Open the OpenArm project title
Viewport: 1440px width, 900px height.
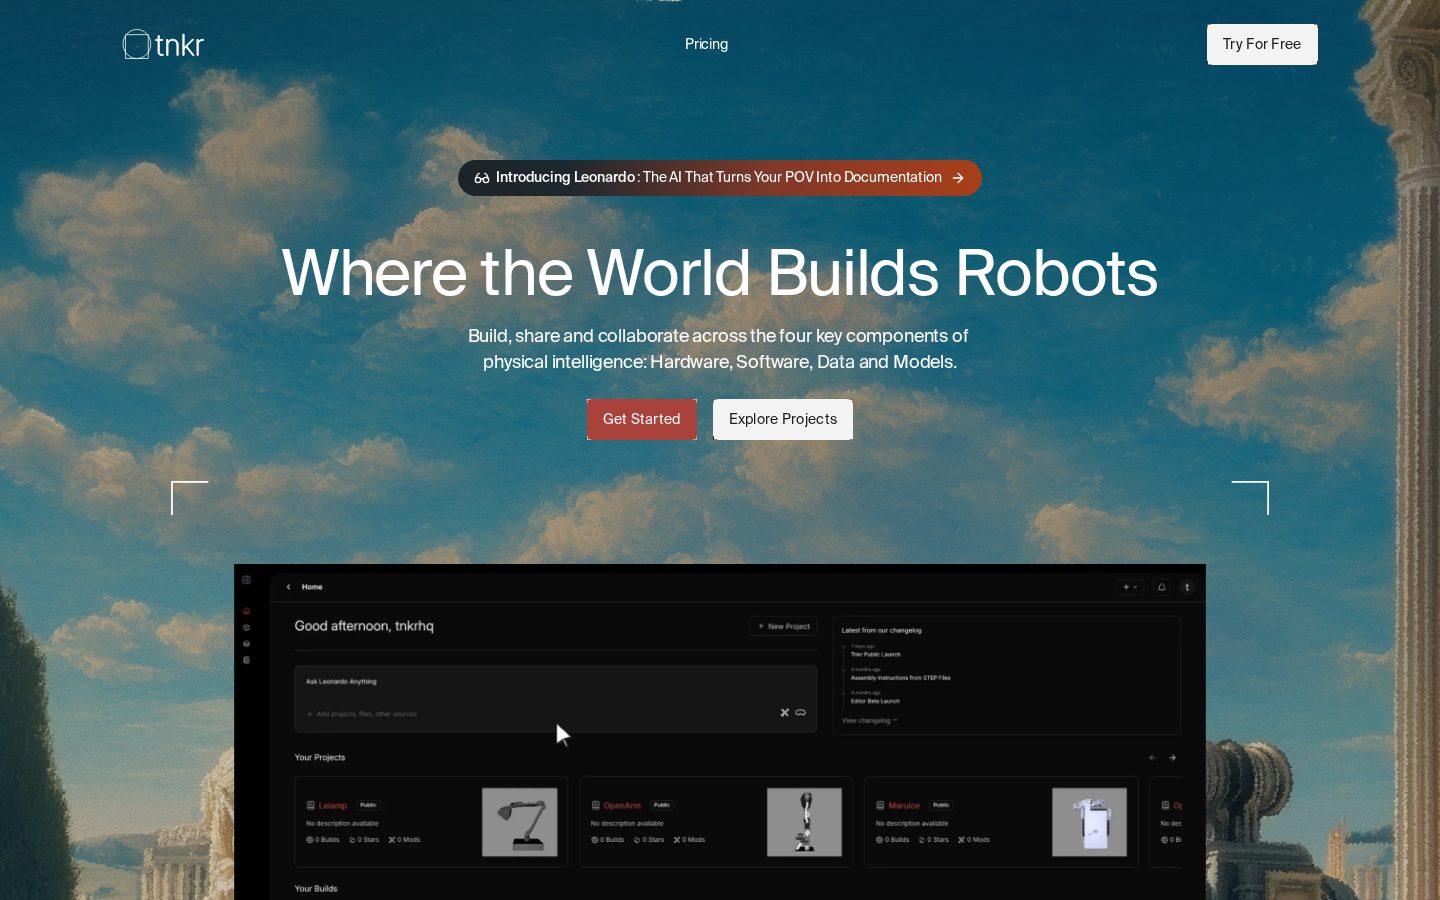click(x=621, y=805)
